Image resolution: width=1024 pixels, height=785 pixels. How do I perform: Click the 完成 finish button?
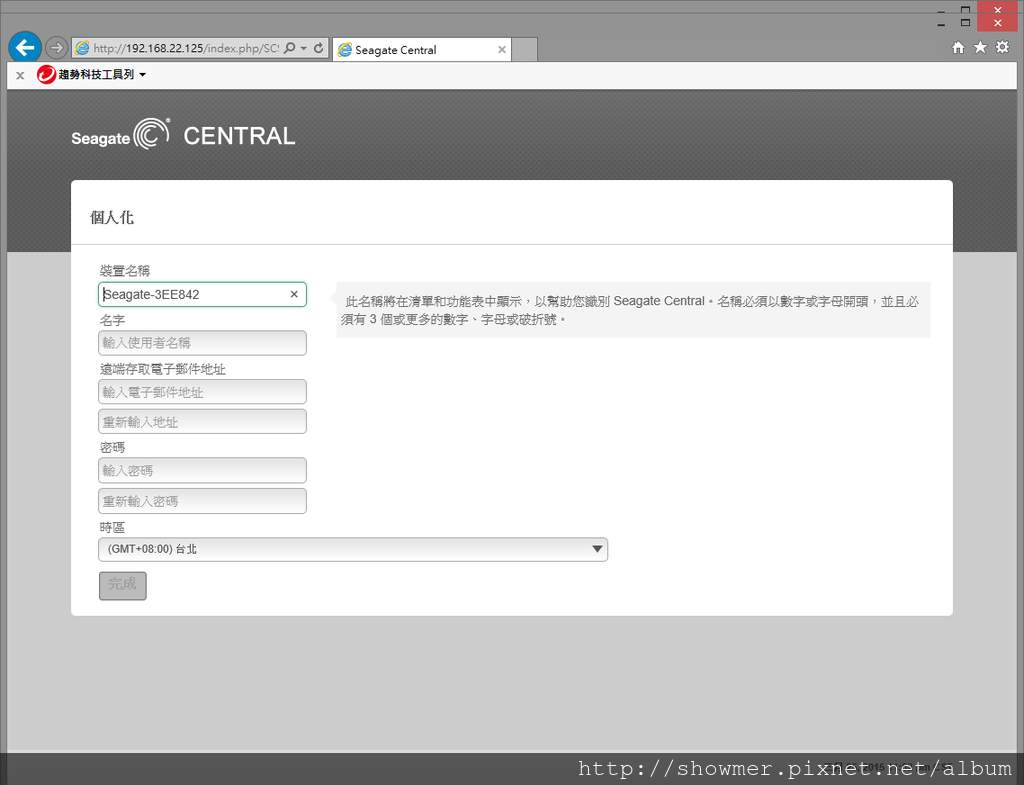[123, 585]
